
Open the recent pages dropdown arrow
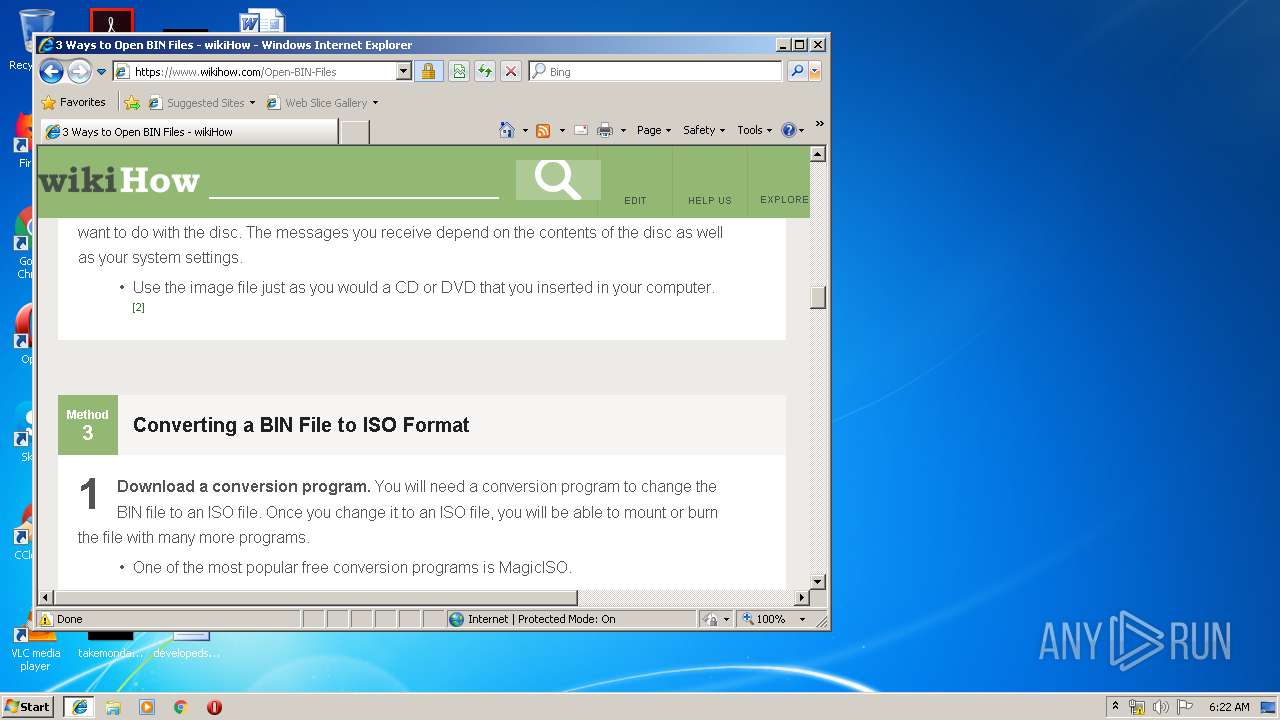click(101, 72)
